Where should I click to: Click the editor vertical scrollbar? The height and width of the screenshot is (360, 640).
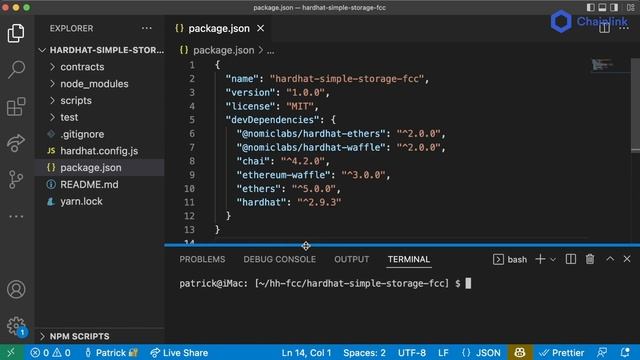pyautogui.click(x=635, y=105)
